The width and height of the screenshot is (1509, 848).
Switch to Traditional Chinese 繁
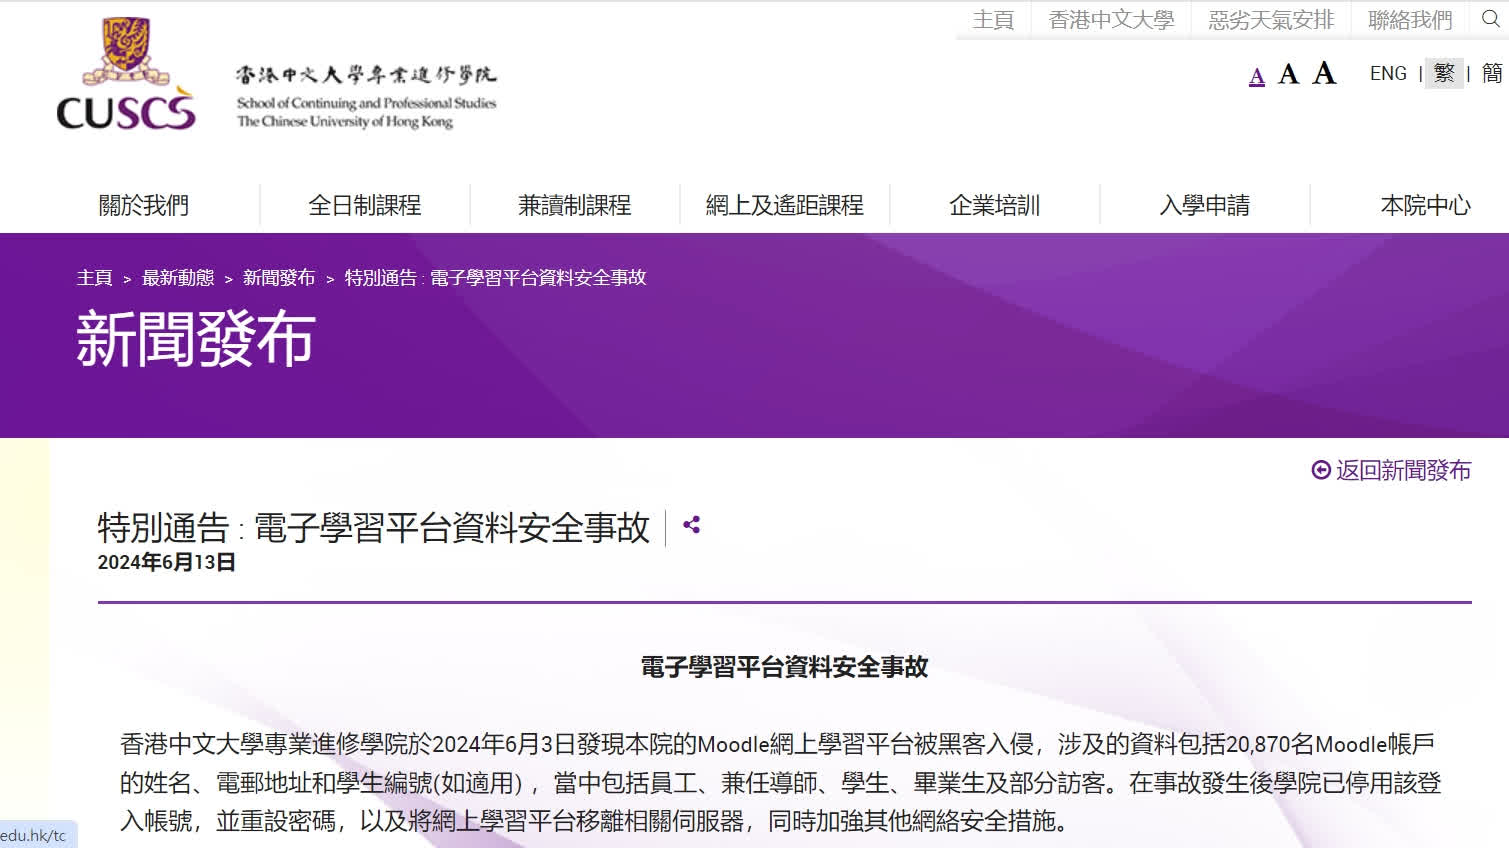1443,73
